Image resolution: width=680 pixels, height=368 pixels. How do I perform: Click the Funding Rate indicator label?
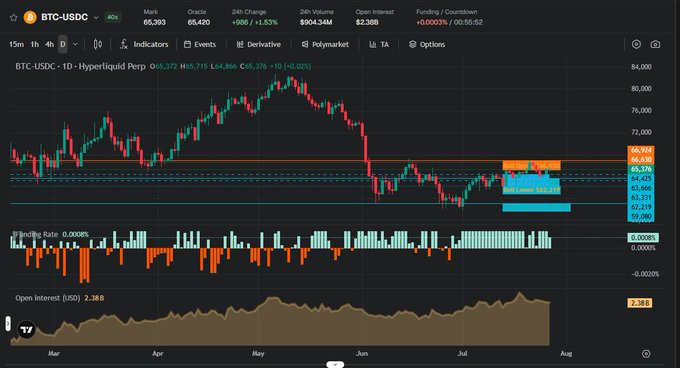tap(36, 234)
